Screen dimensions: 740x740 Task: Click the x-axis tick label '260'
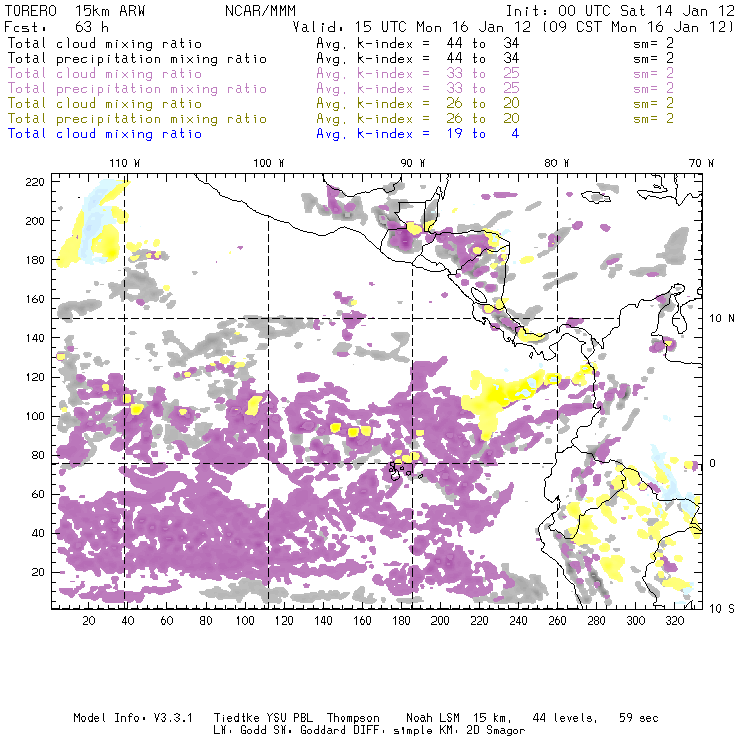pos(557,621)
